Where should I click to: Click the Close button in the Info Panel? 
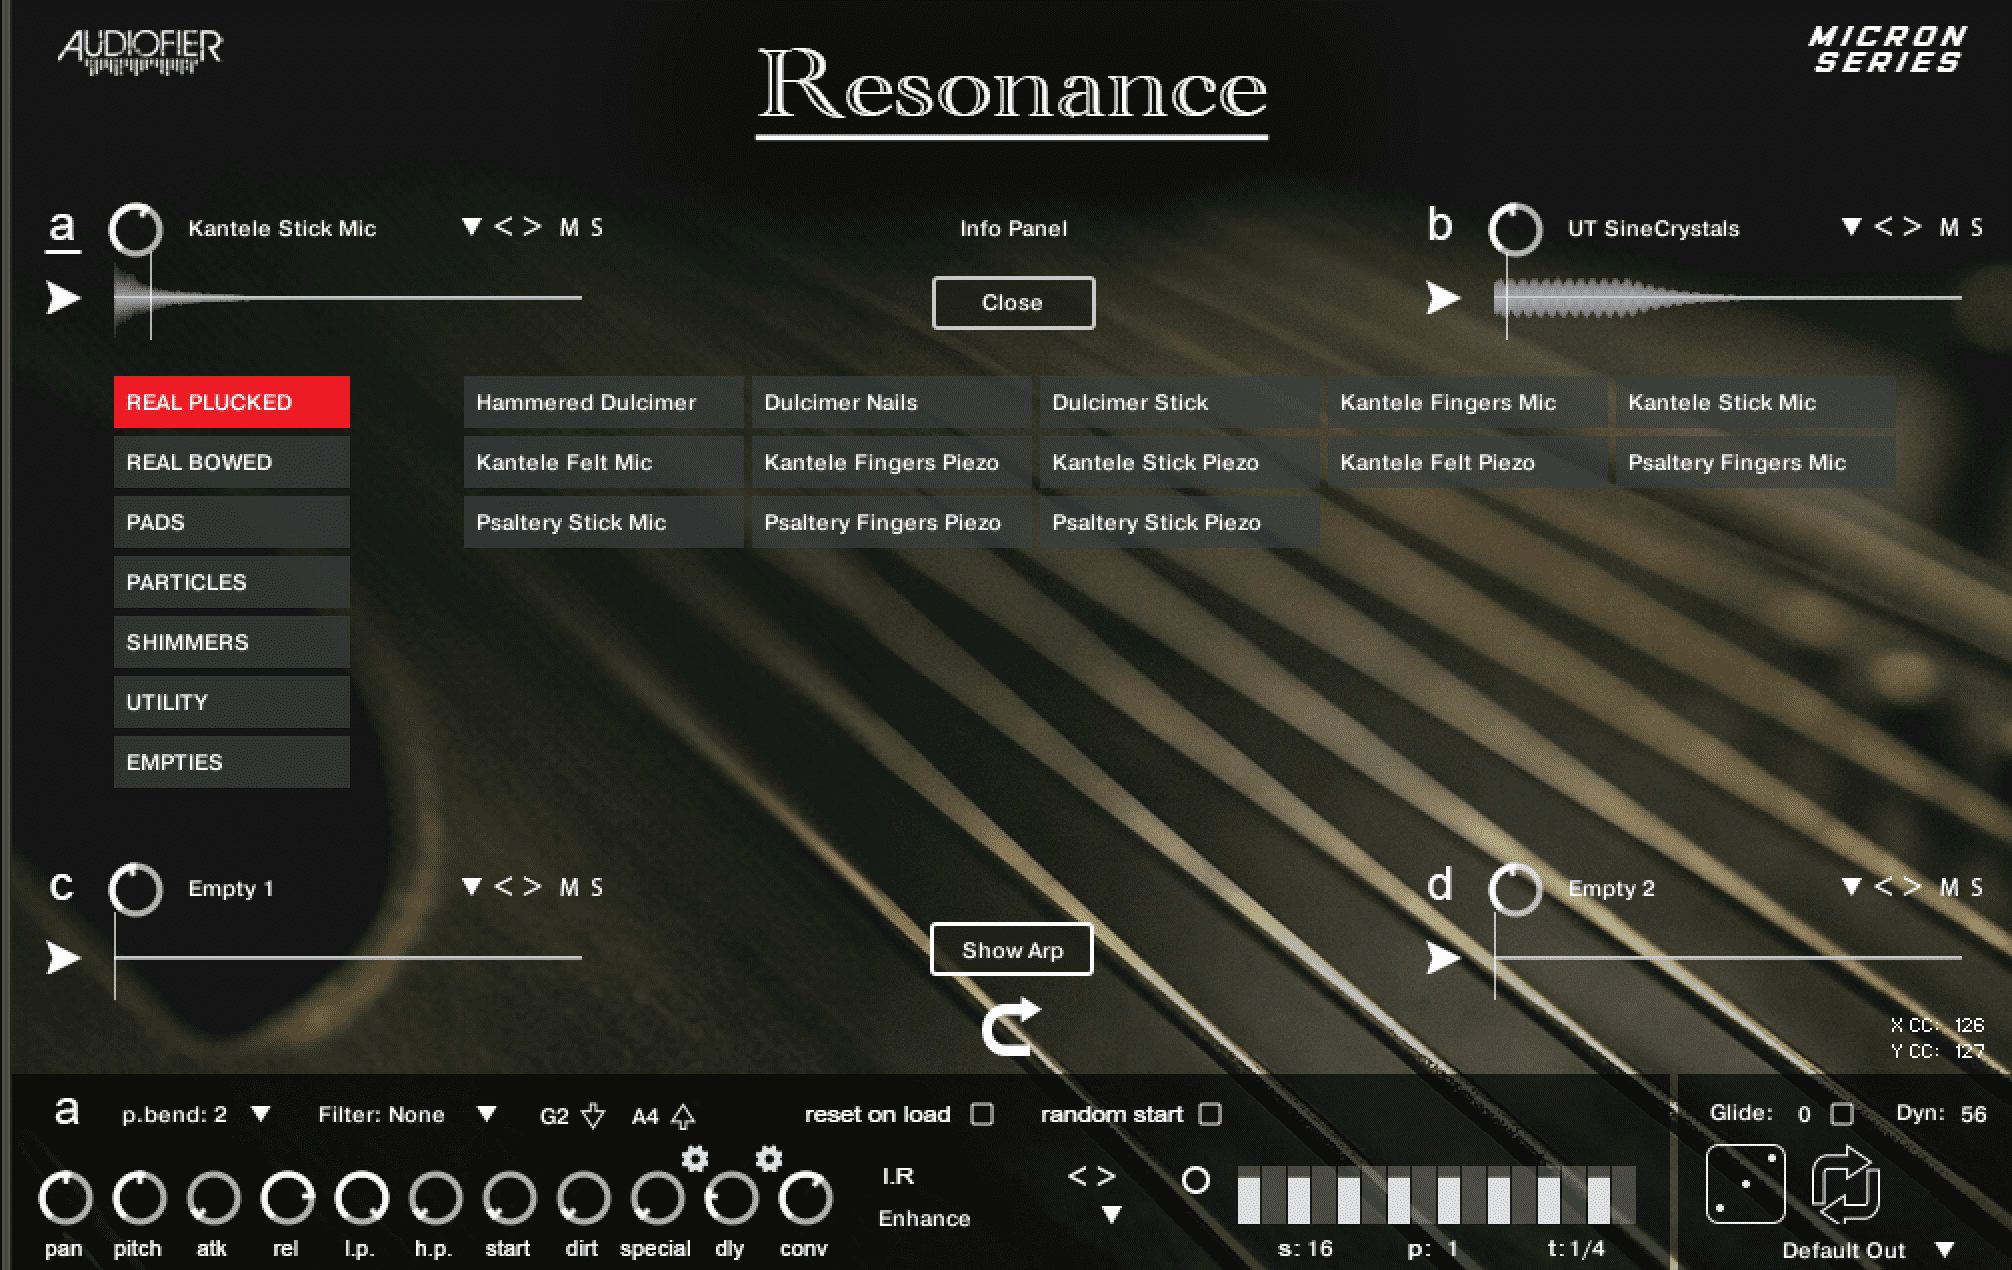(1013, 302)
